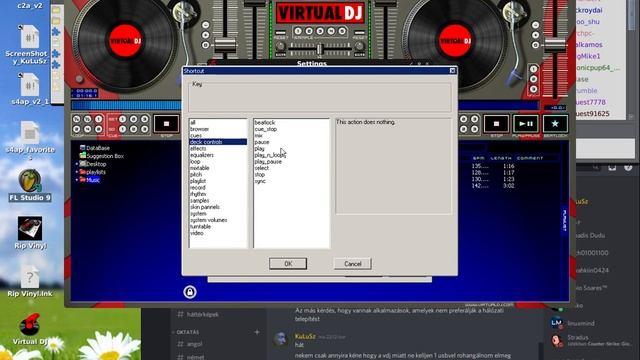Click the left deck waveform progress bar
Screen dimensions: 640x360
pyautogui.click(x=127, y=105)
